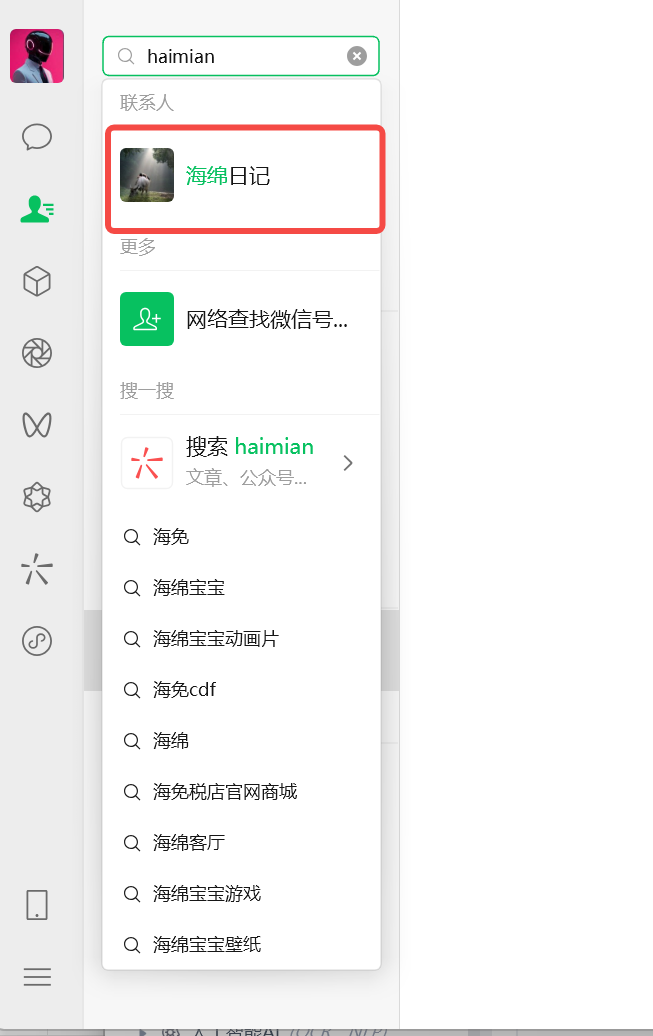This screenshot has height=1036, width=653.
Task: Click 网络查找微信号 find by network option
Action: (x=243, y=319)
